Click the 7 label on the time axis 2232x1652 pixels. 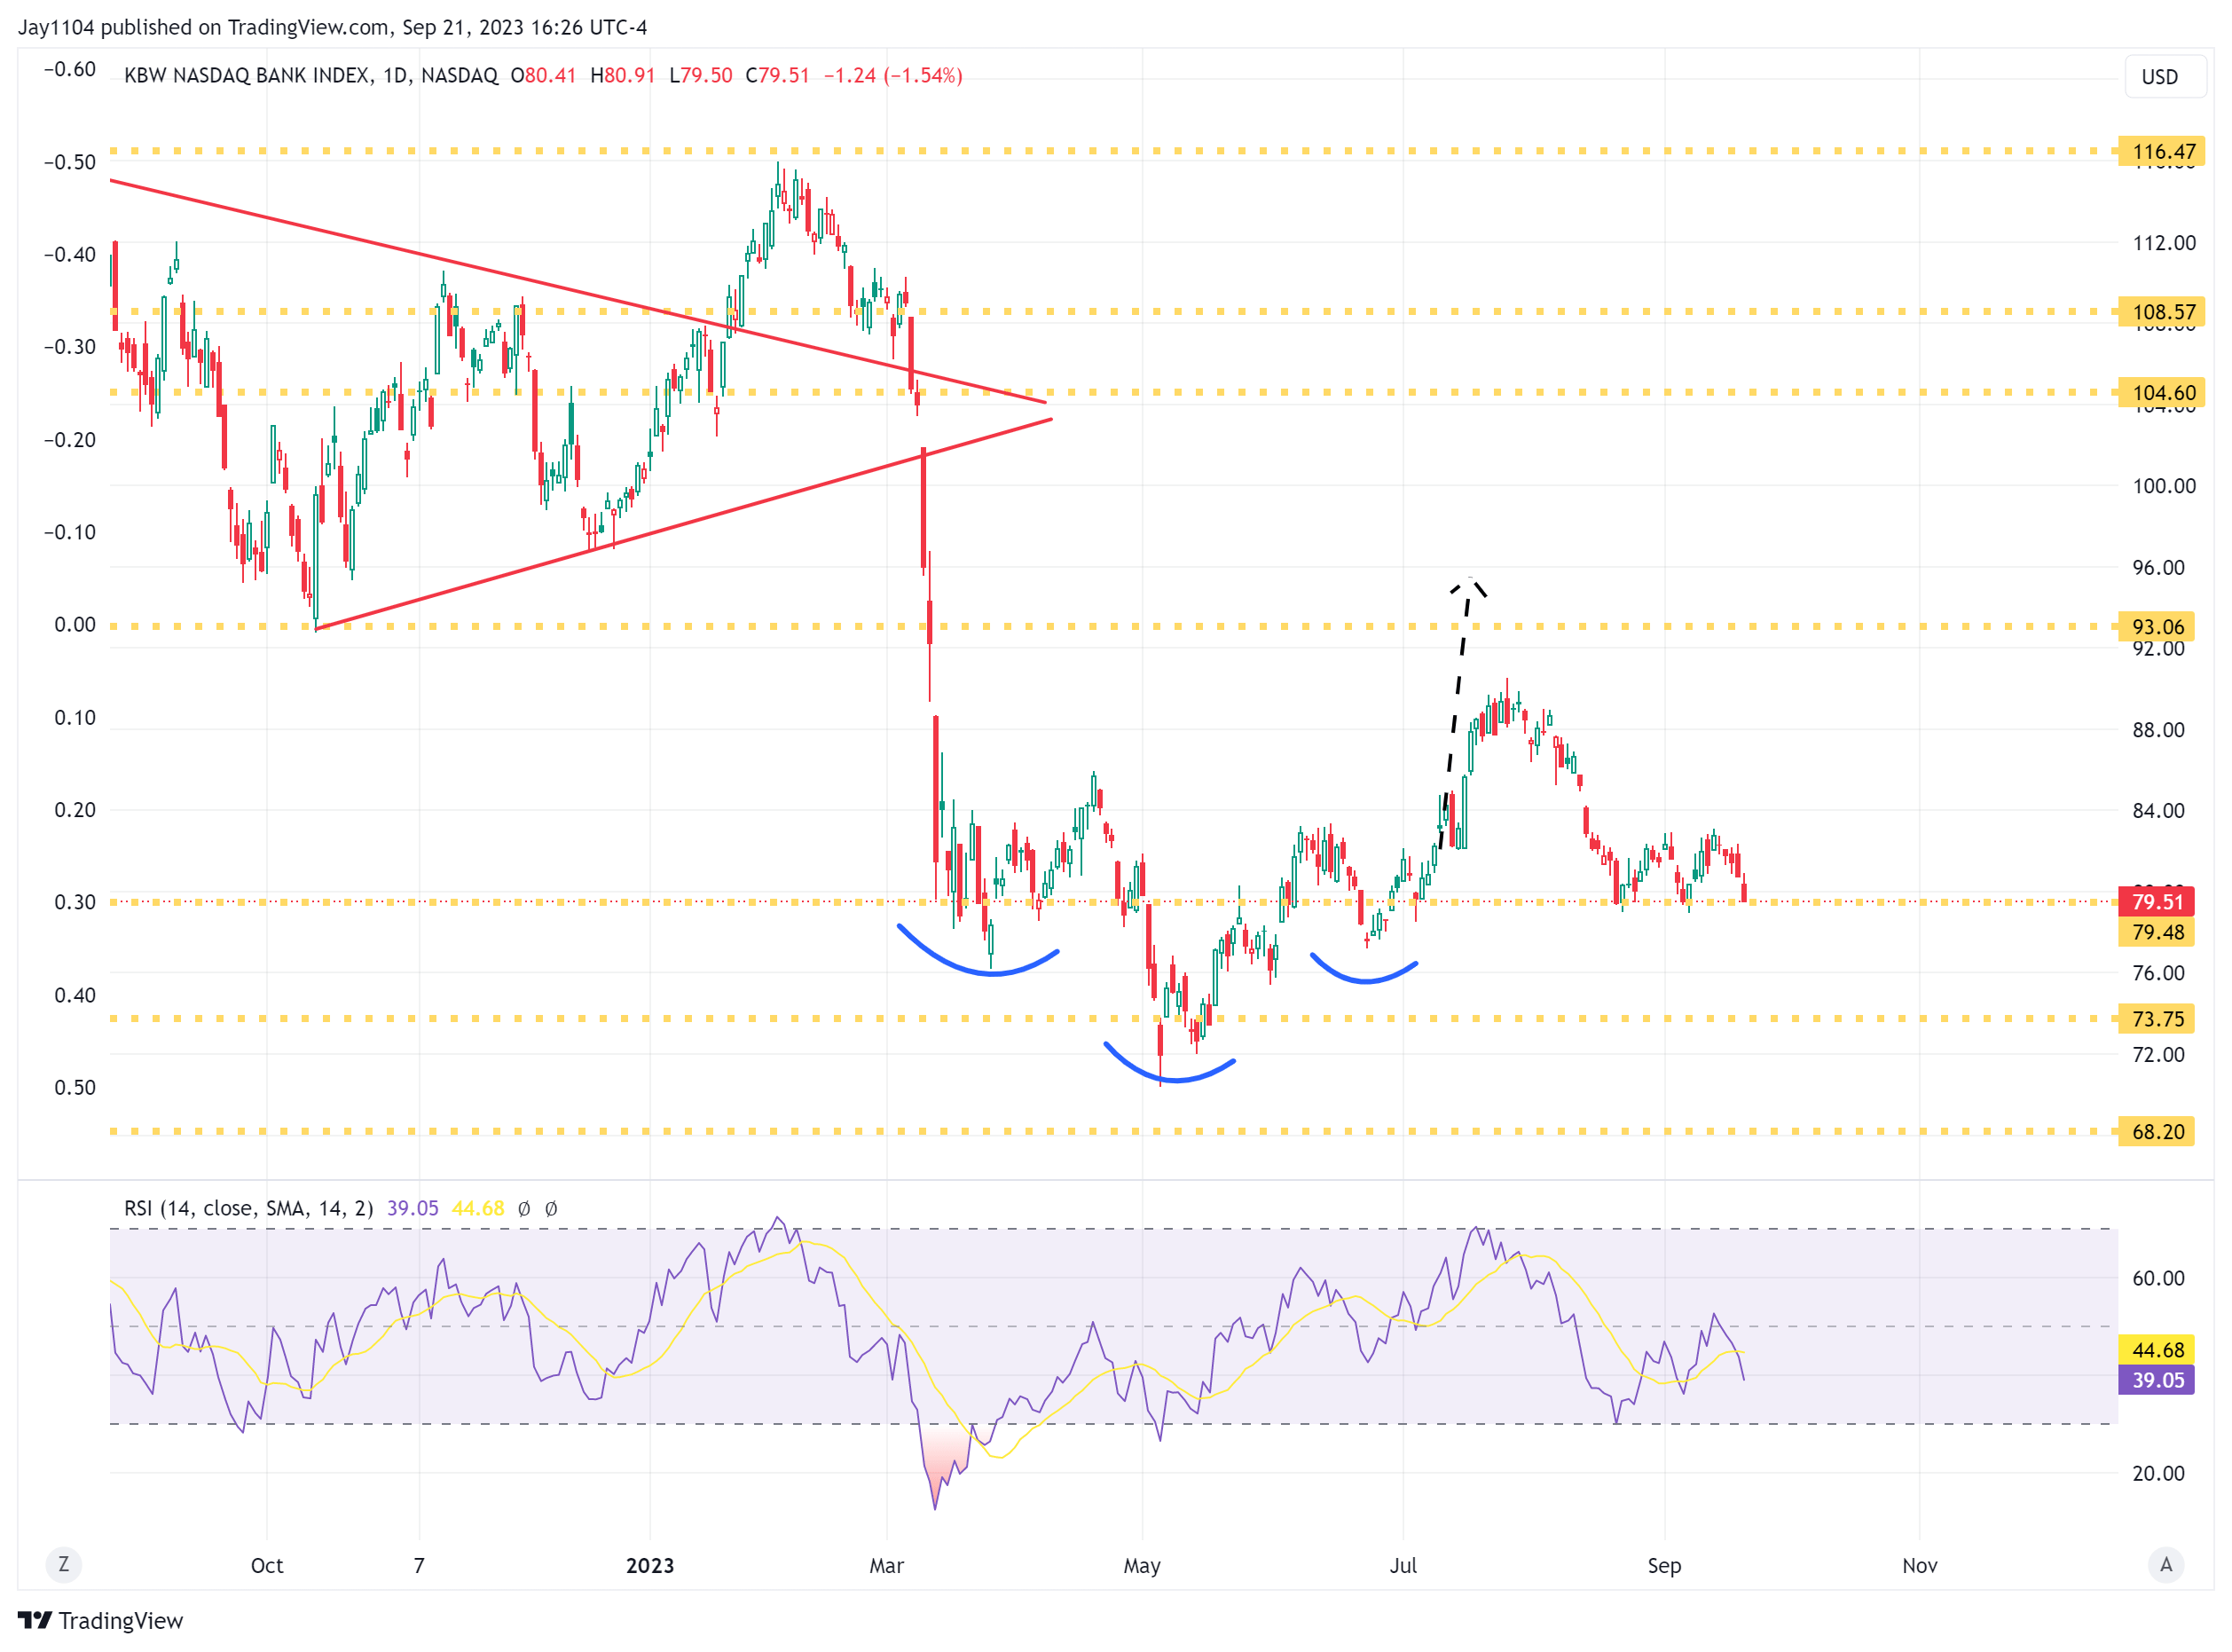click(x=419, y=1566)
